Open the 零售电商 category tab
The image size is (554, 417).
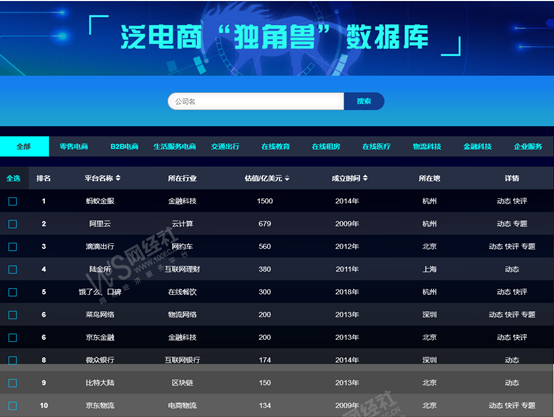coord(74,146)
